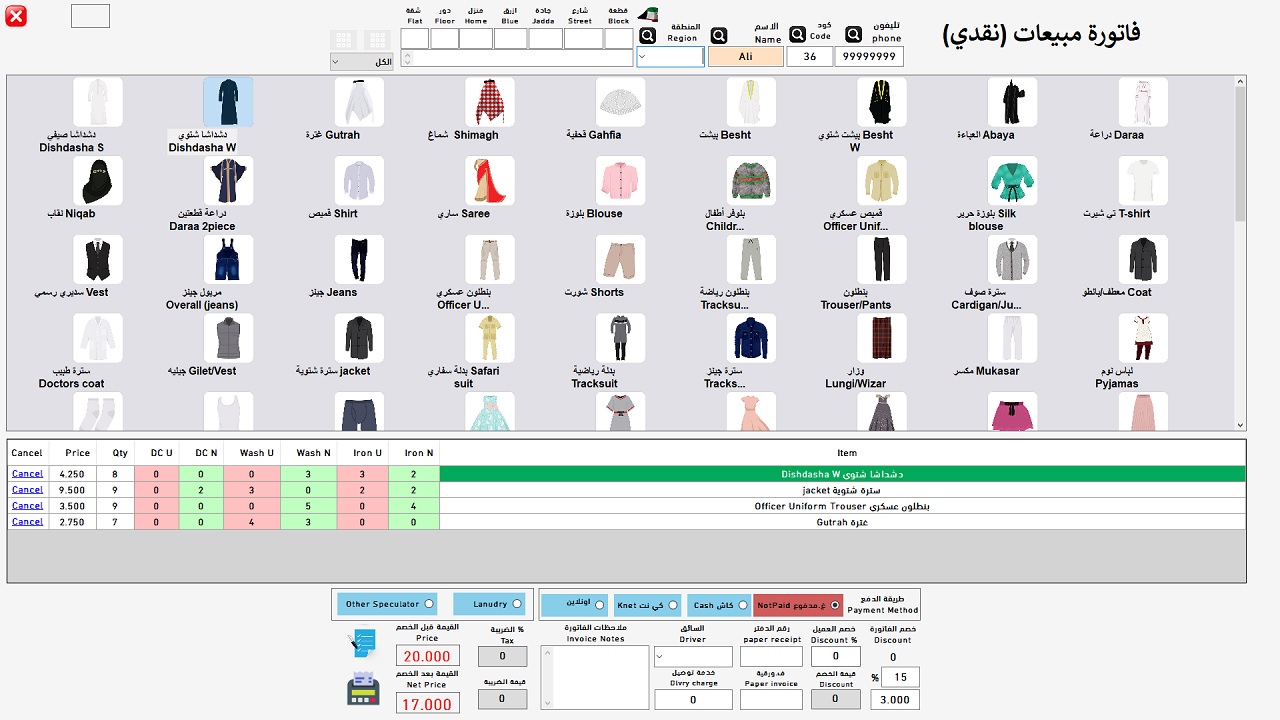
Task: Cancel the Dishdasha W invoice row
Action: 27,474
